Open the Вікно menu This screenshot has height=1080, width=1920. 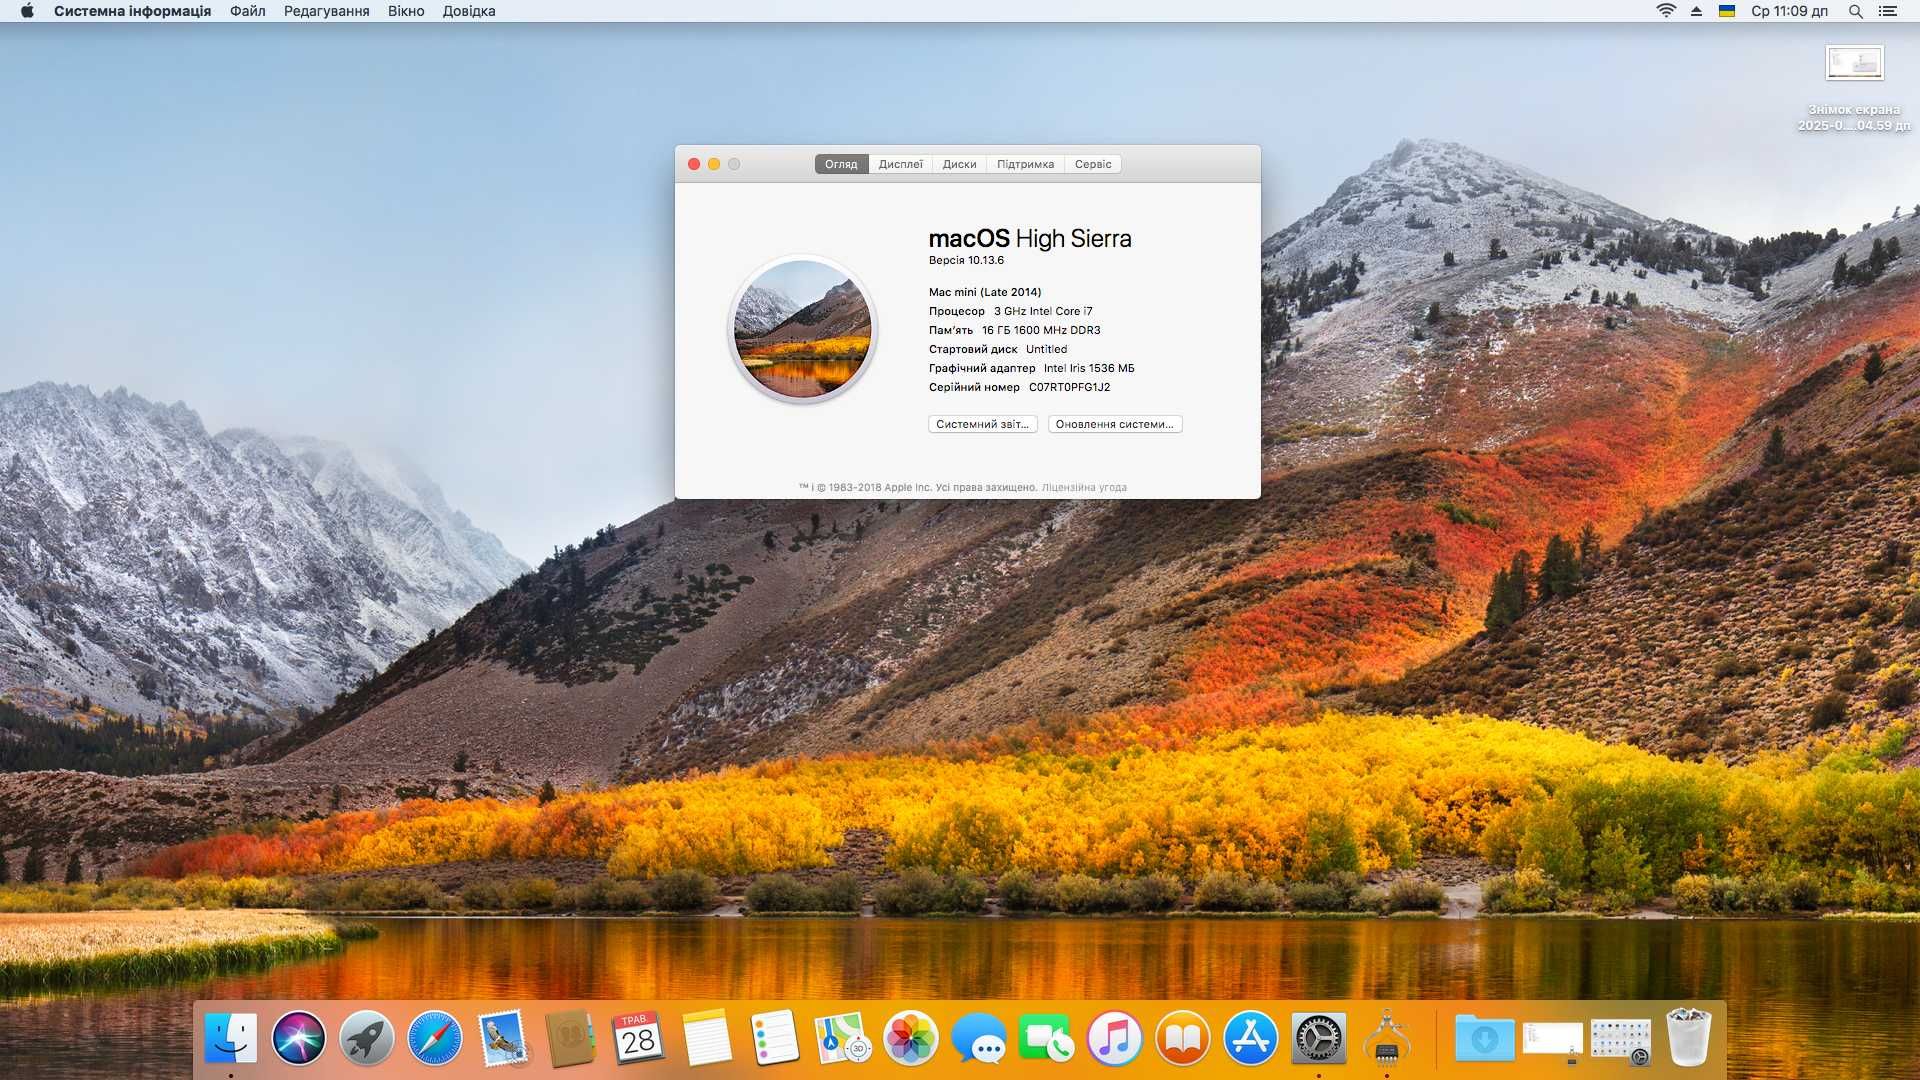coord(406,11)
